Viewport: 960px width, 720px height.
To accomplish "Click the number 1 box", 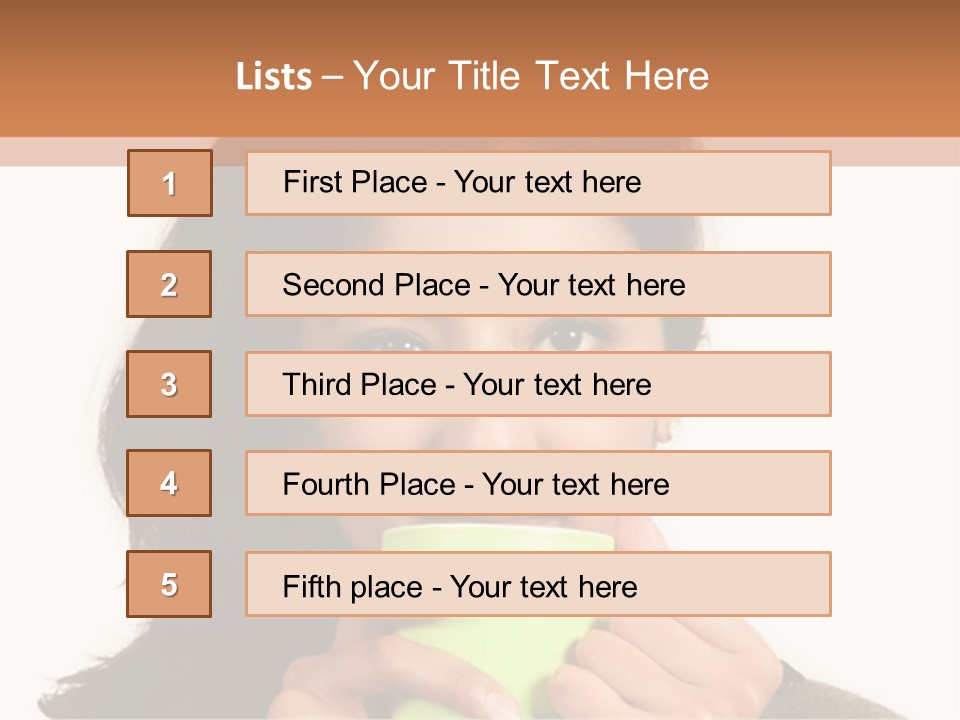I will coord(170,183).
